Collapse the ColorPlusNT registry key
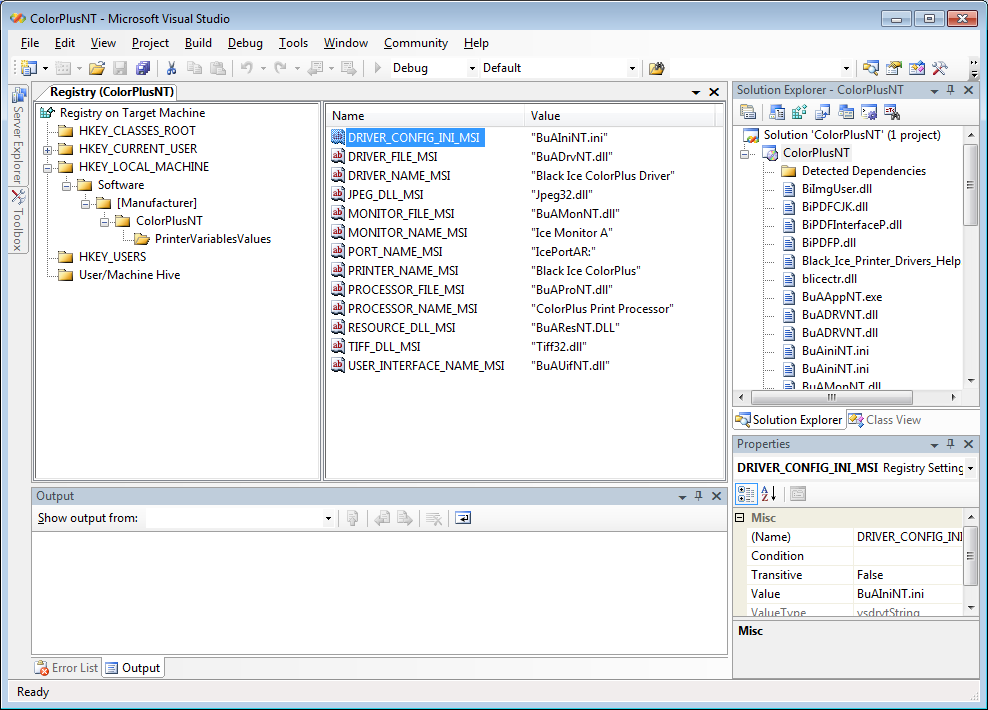The image size is (988, 710). coord(105,222)
